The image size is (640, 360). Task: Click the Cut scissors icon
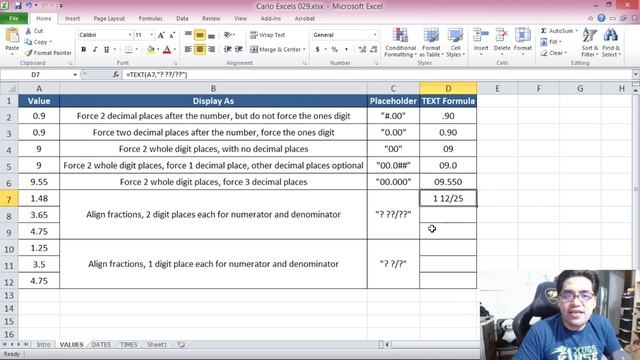(28, 31)
